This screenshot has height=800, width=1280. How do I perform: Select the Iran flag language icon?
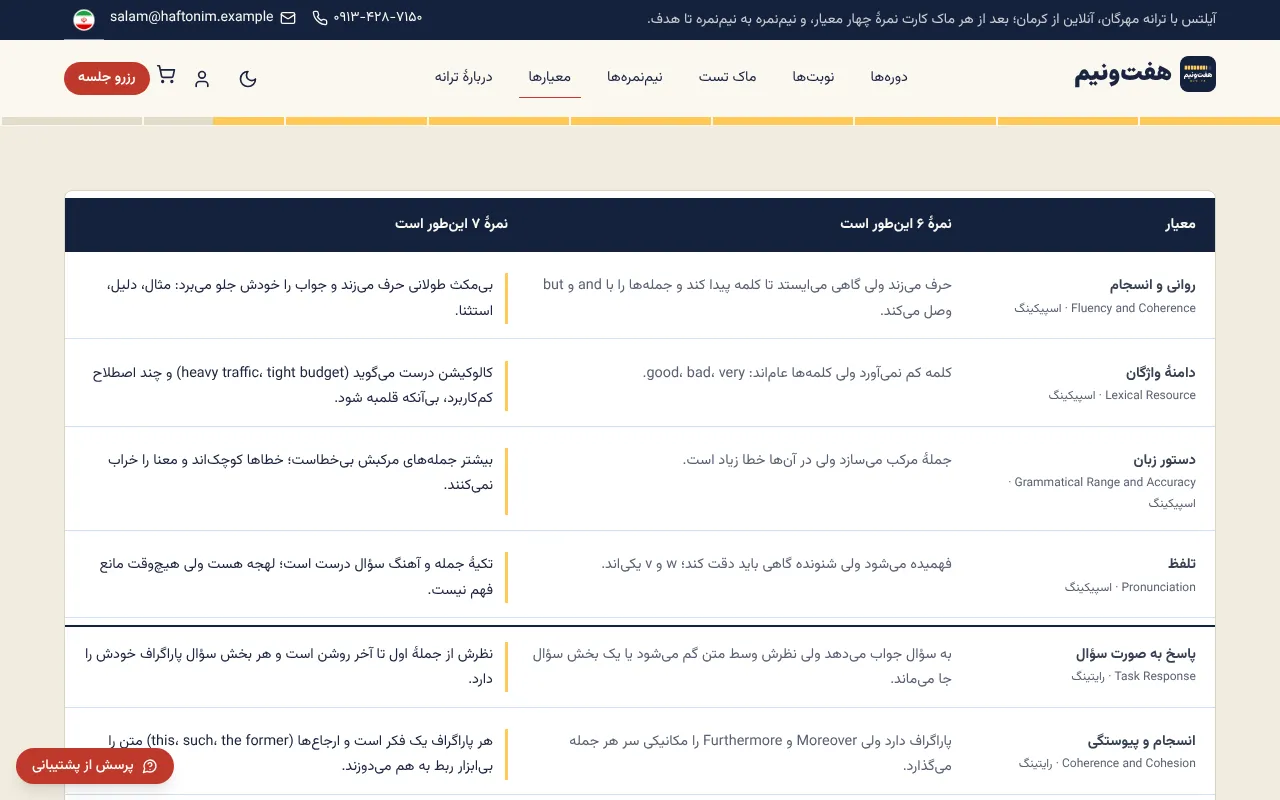[84, 19]
